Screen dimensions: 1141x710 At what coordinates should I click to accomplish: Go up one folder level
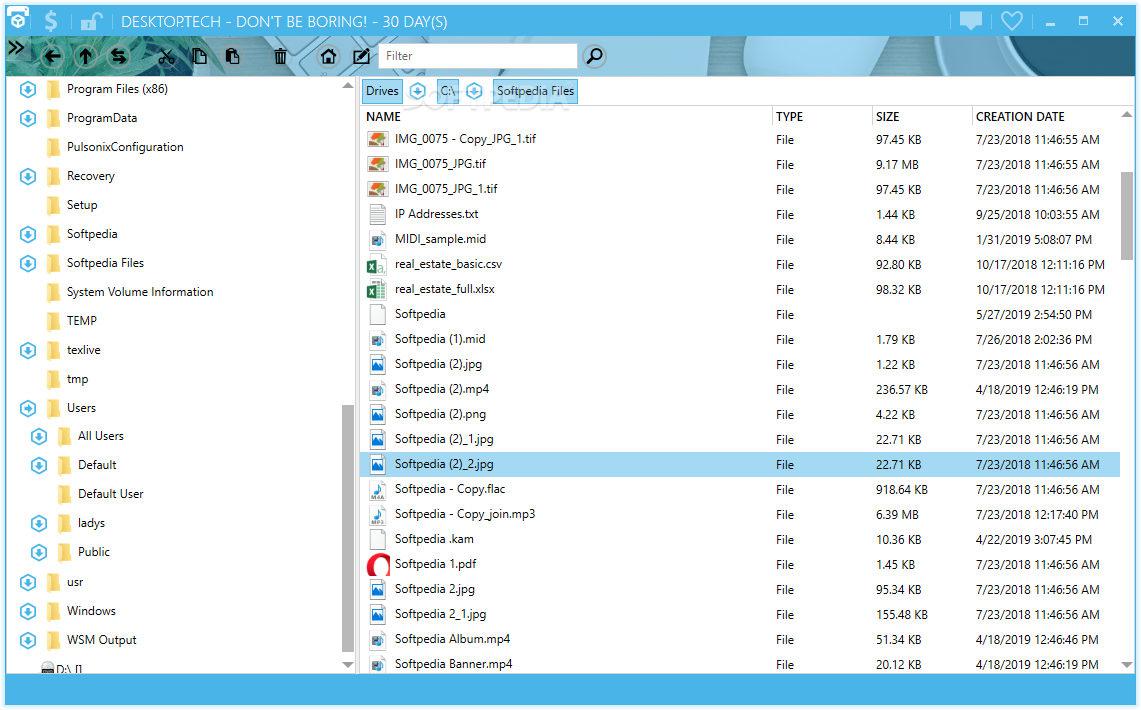[85, 56]
